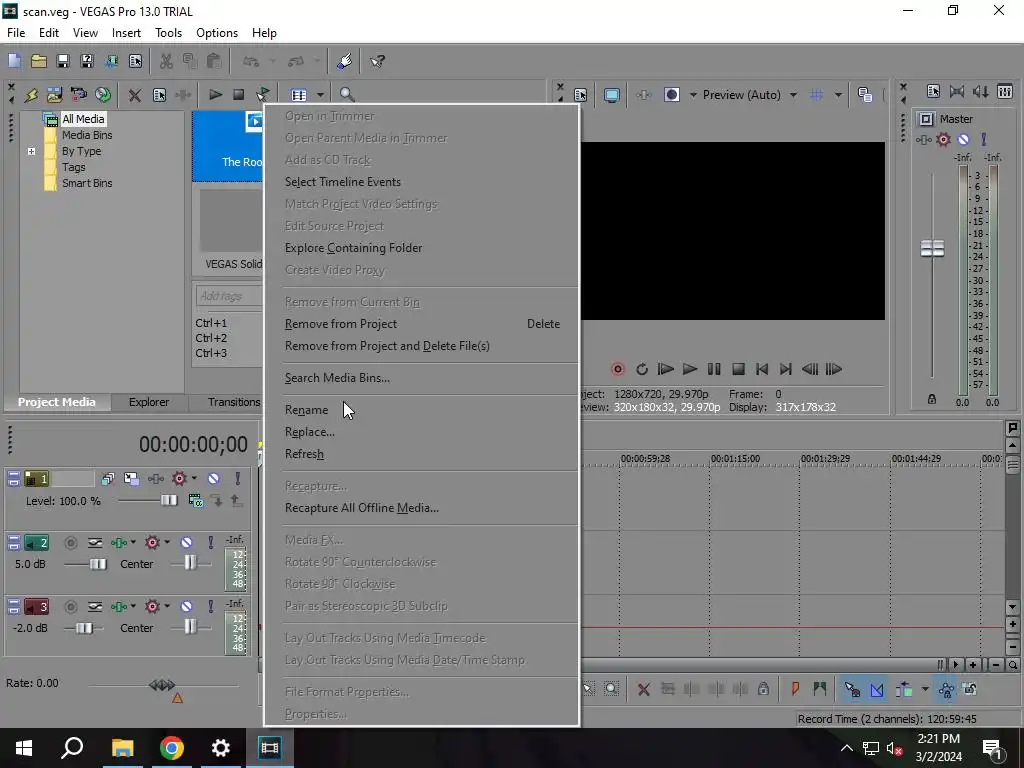The height and width of the screenshot is (768, 1024).
Task: Switch to the Explorer tab
Action: click(x=149, y=402)
